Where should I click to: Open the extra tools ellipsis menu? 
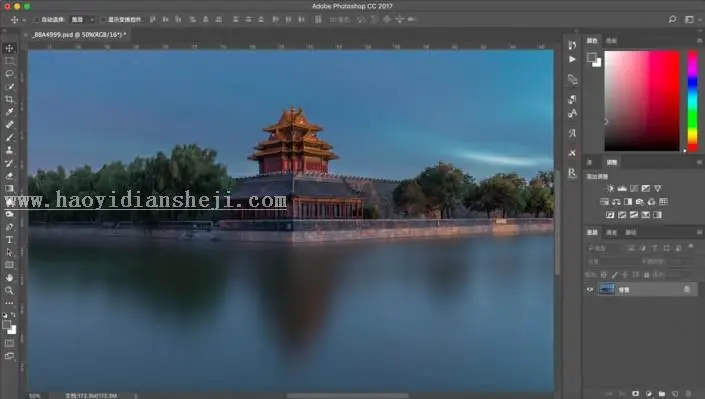9,303
